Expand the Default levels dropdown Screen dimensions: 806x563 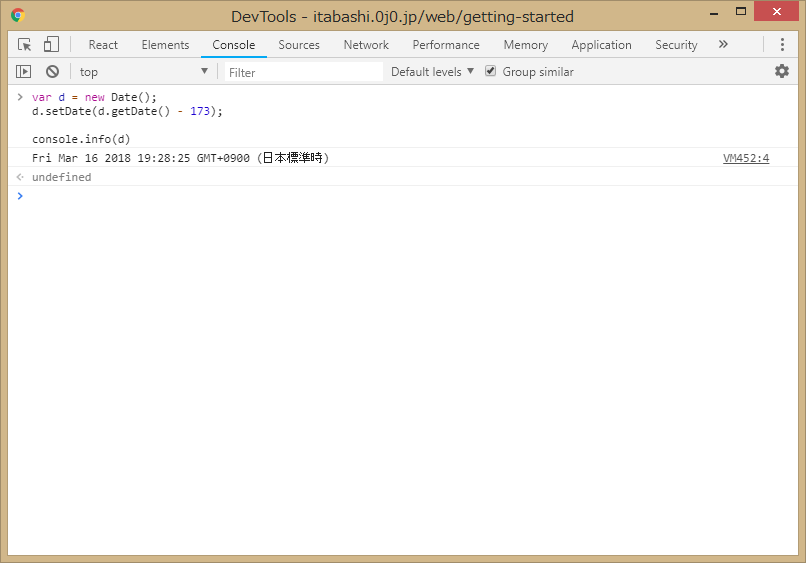click(432, 72)
